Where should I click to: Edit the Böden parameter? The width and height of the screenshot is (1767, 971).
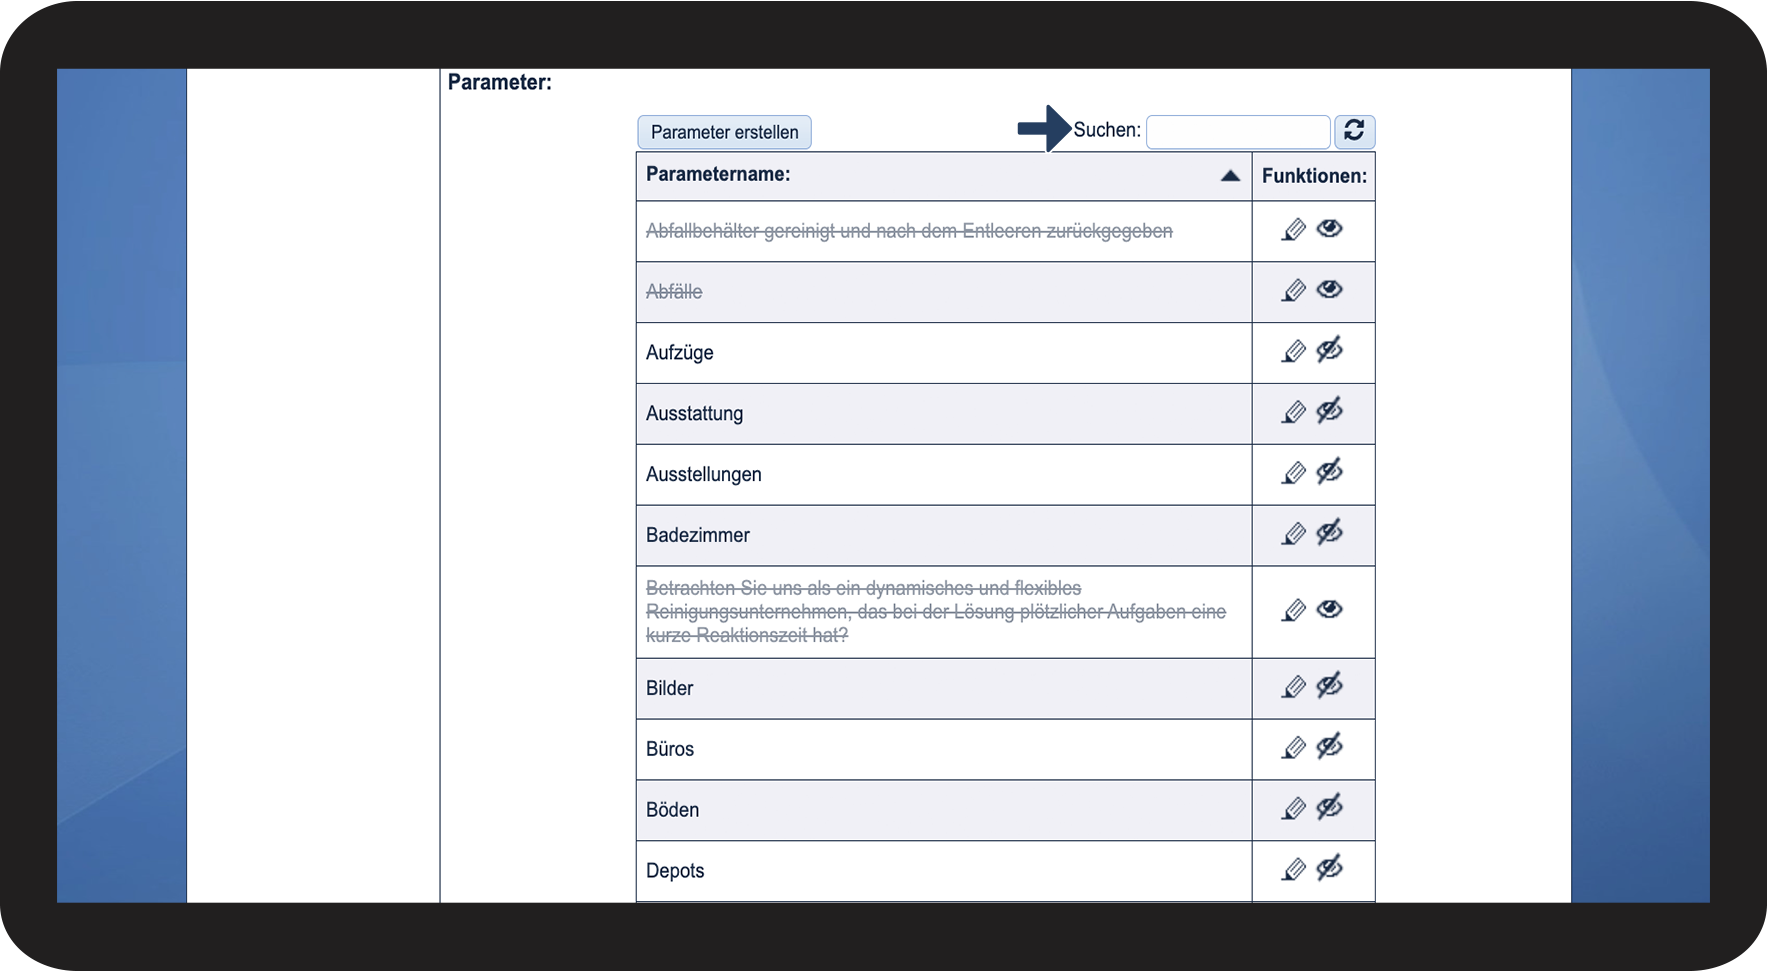pyautogui.click(x=1293, y=809)
